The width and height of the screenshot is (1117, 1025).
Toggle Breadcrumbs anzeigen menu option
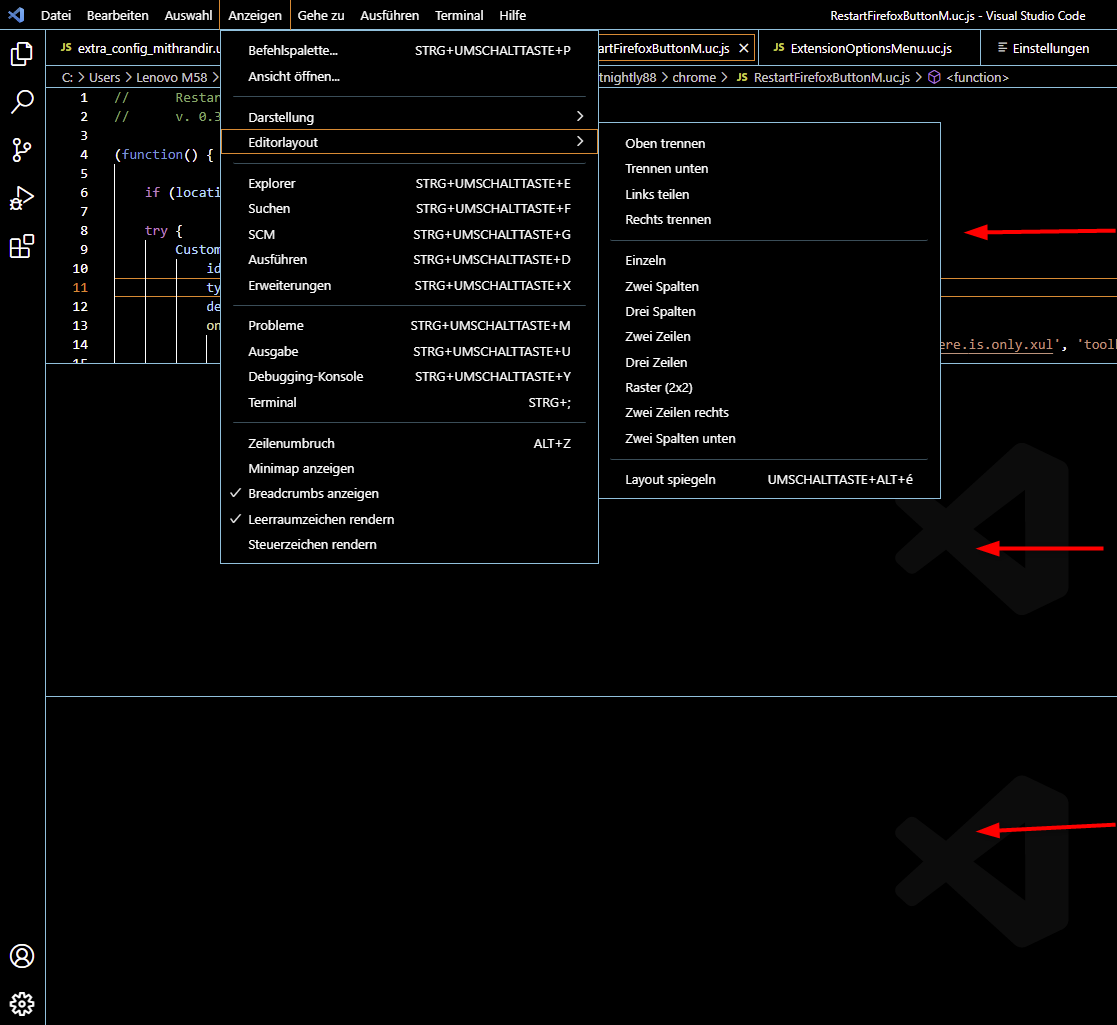(410, 494)
